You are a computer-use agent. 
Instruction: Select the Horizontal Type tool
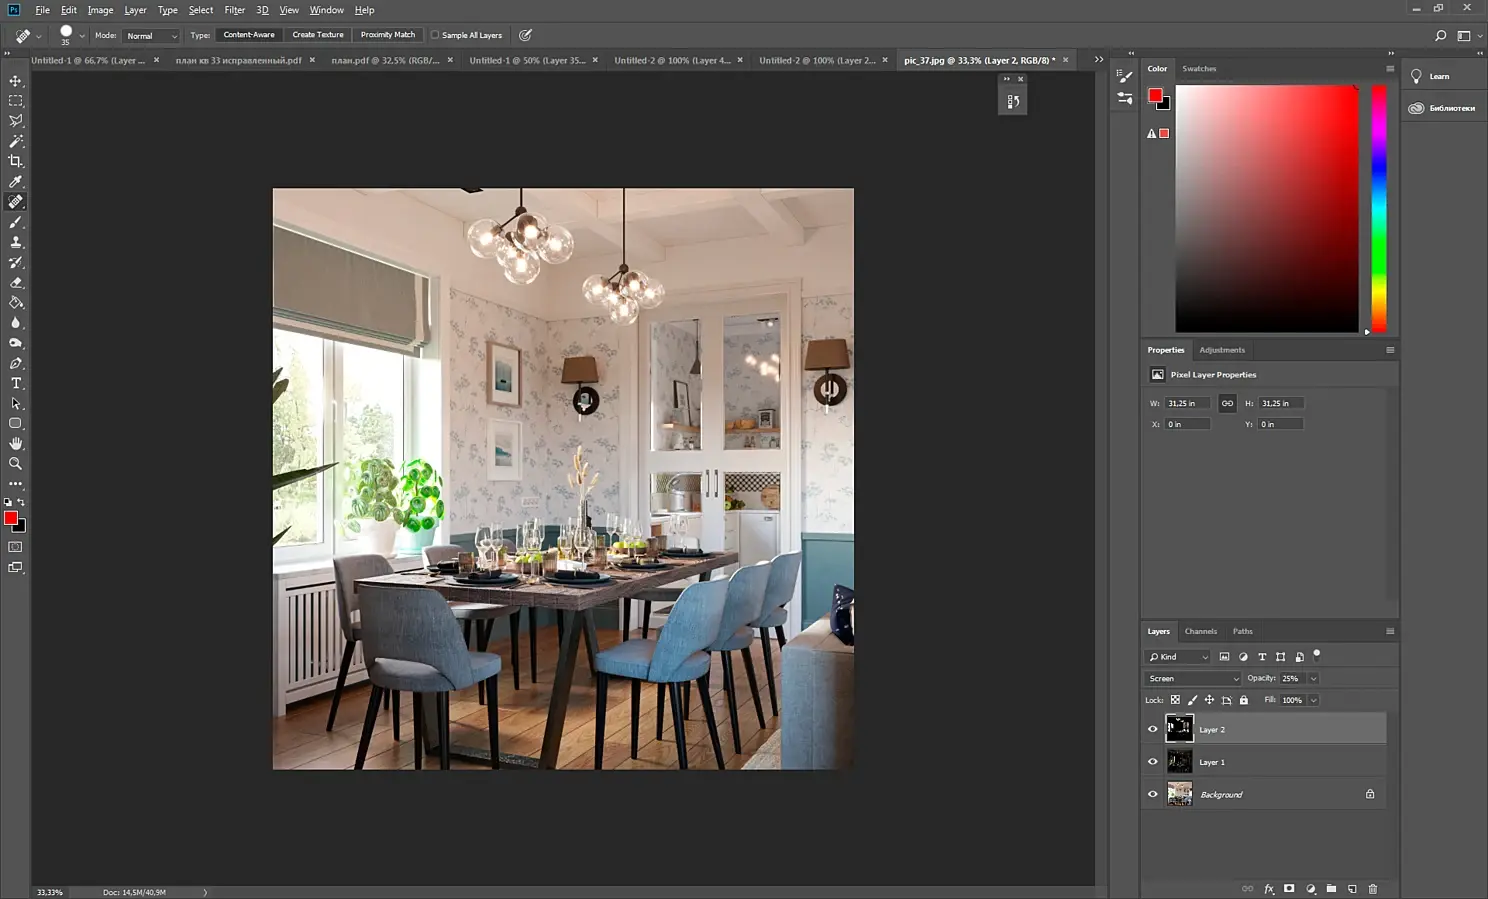pyautogui.click(x=15, y=383)
